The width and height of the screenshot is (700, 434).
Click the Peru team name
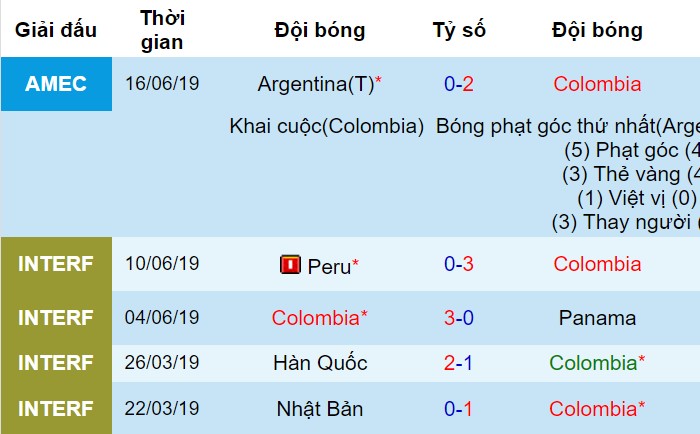[329, 267]
